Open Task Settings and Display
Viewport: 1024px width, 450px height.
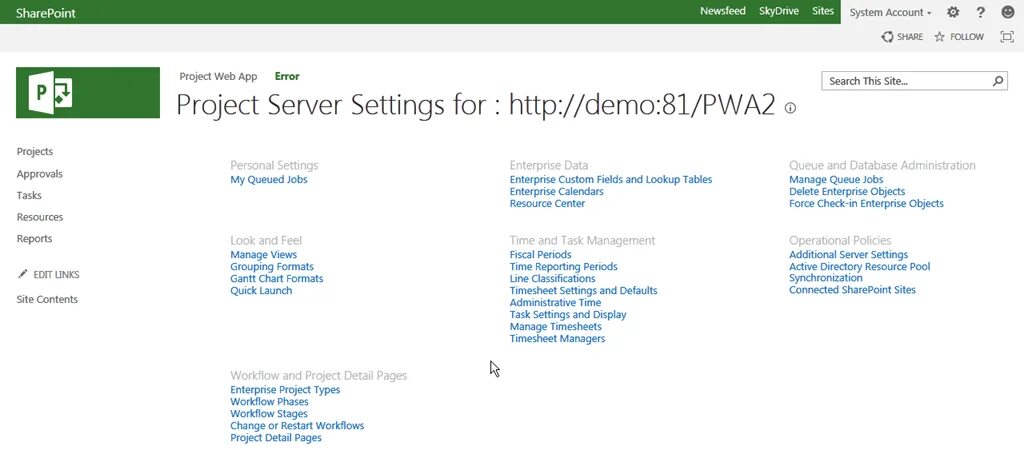click(x=568, y=314)
